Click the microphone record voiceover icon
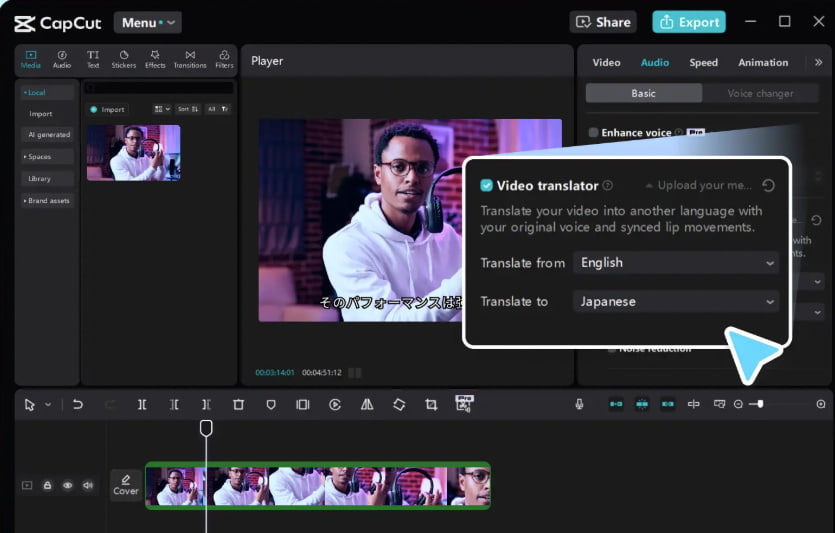This screenshot has width=835, height=533. click(x=579, y=404)
